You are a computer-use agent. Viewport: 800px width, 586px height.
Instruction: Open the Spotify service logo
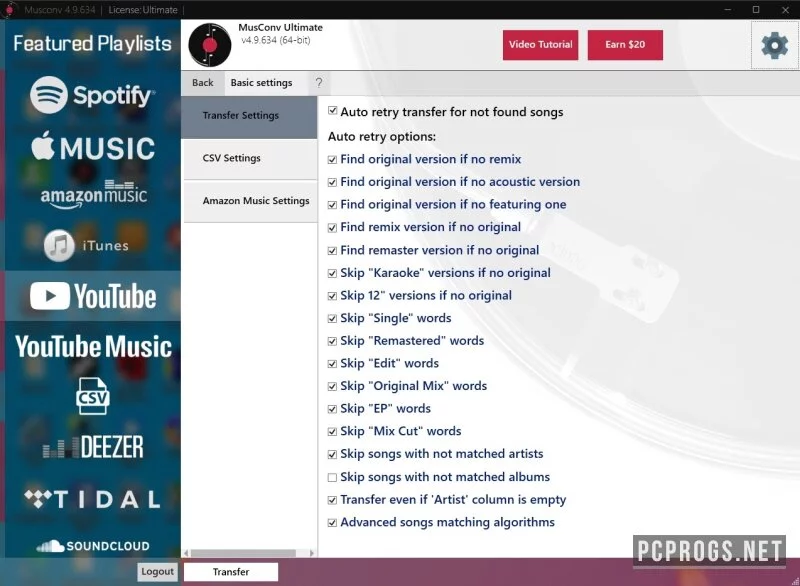92,95
